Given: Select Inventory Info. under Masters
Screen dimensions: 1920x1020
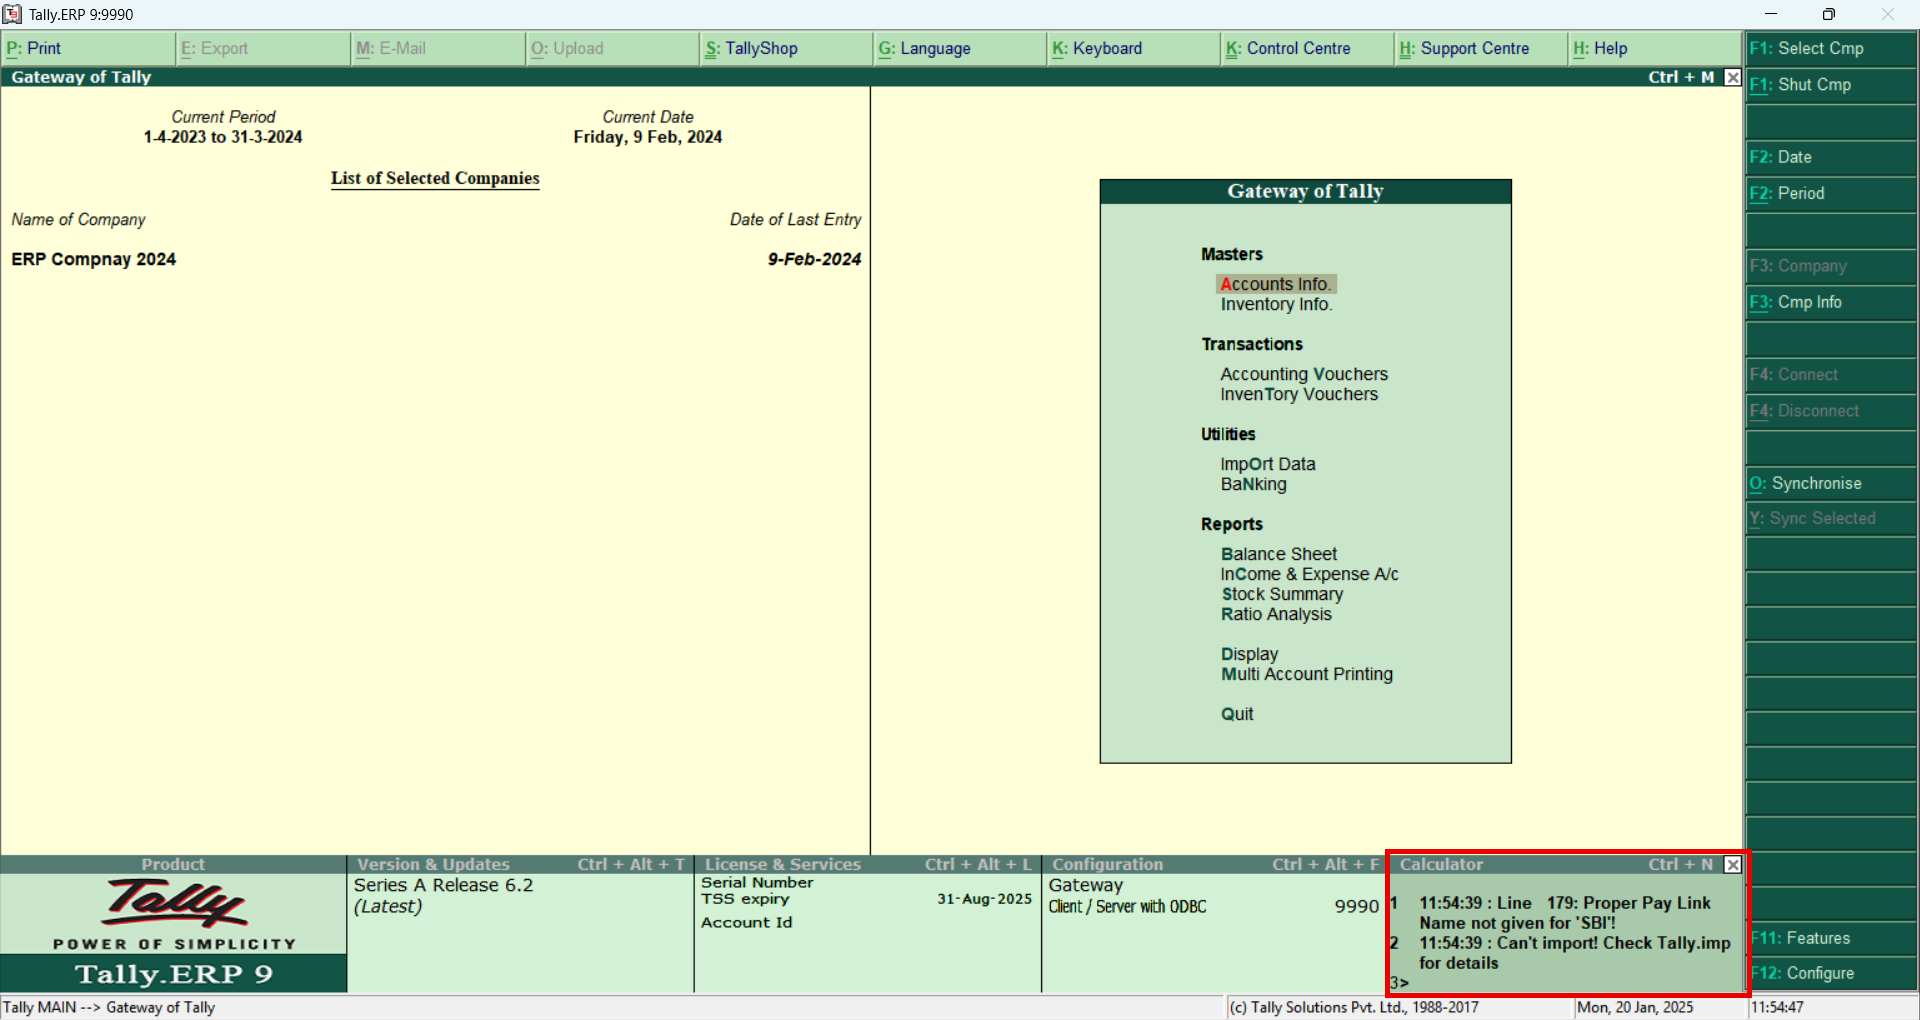Looking at the screenshot, I should [x=1277, y=304].
